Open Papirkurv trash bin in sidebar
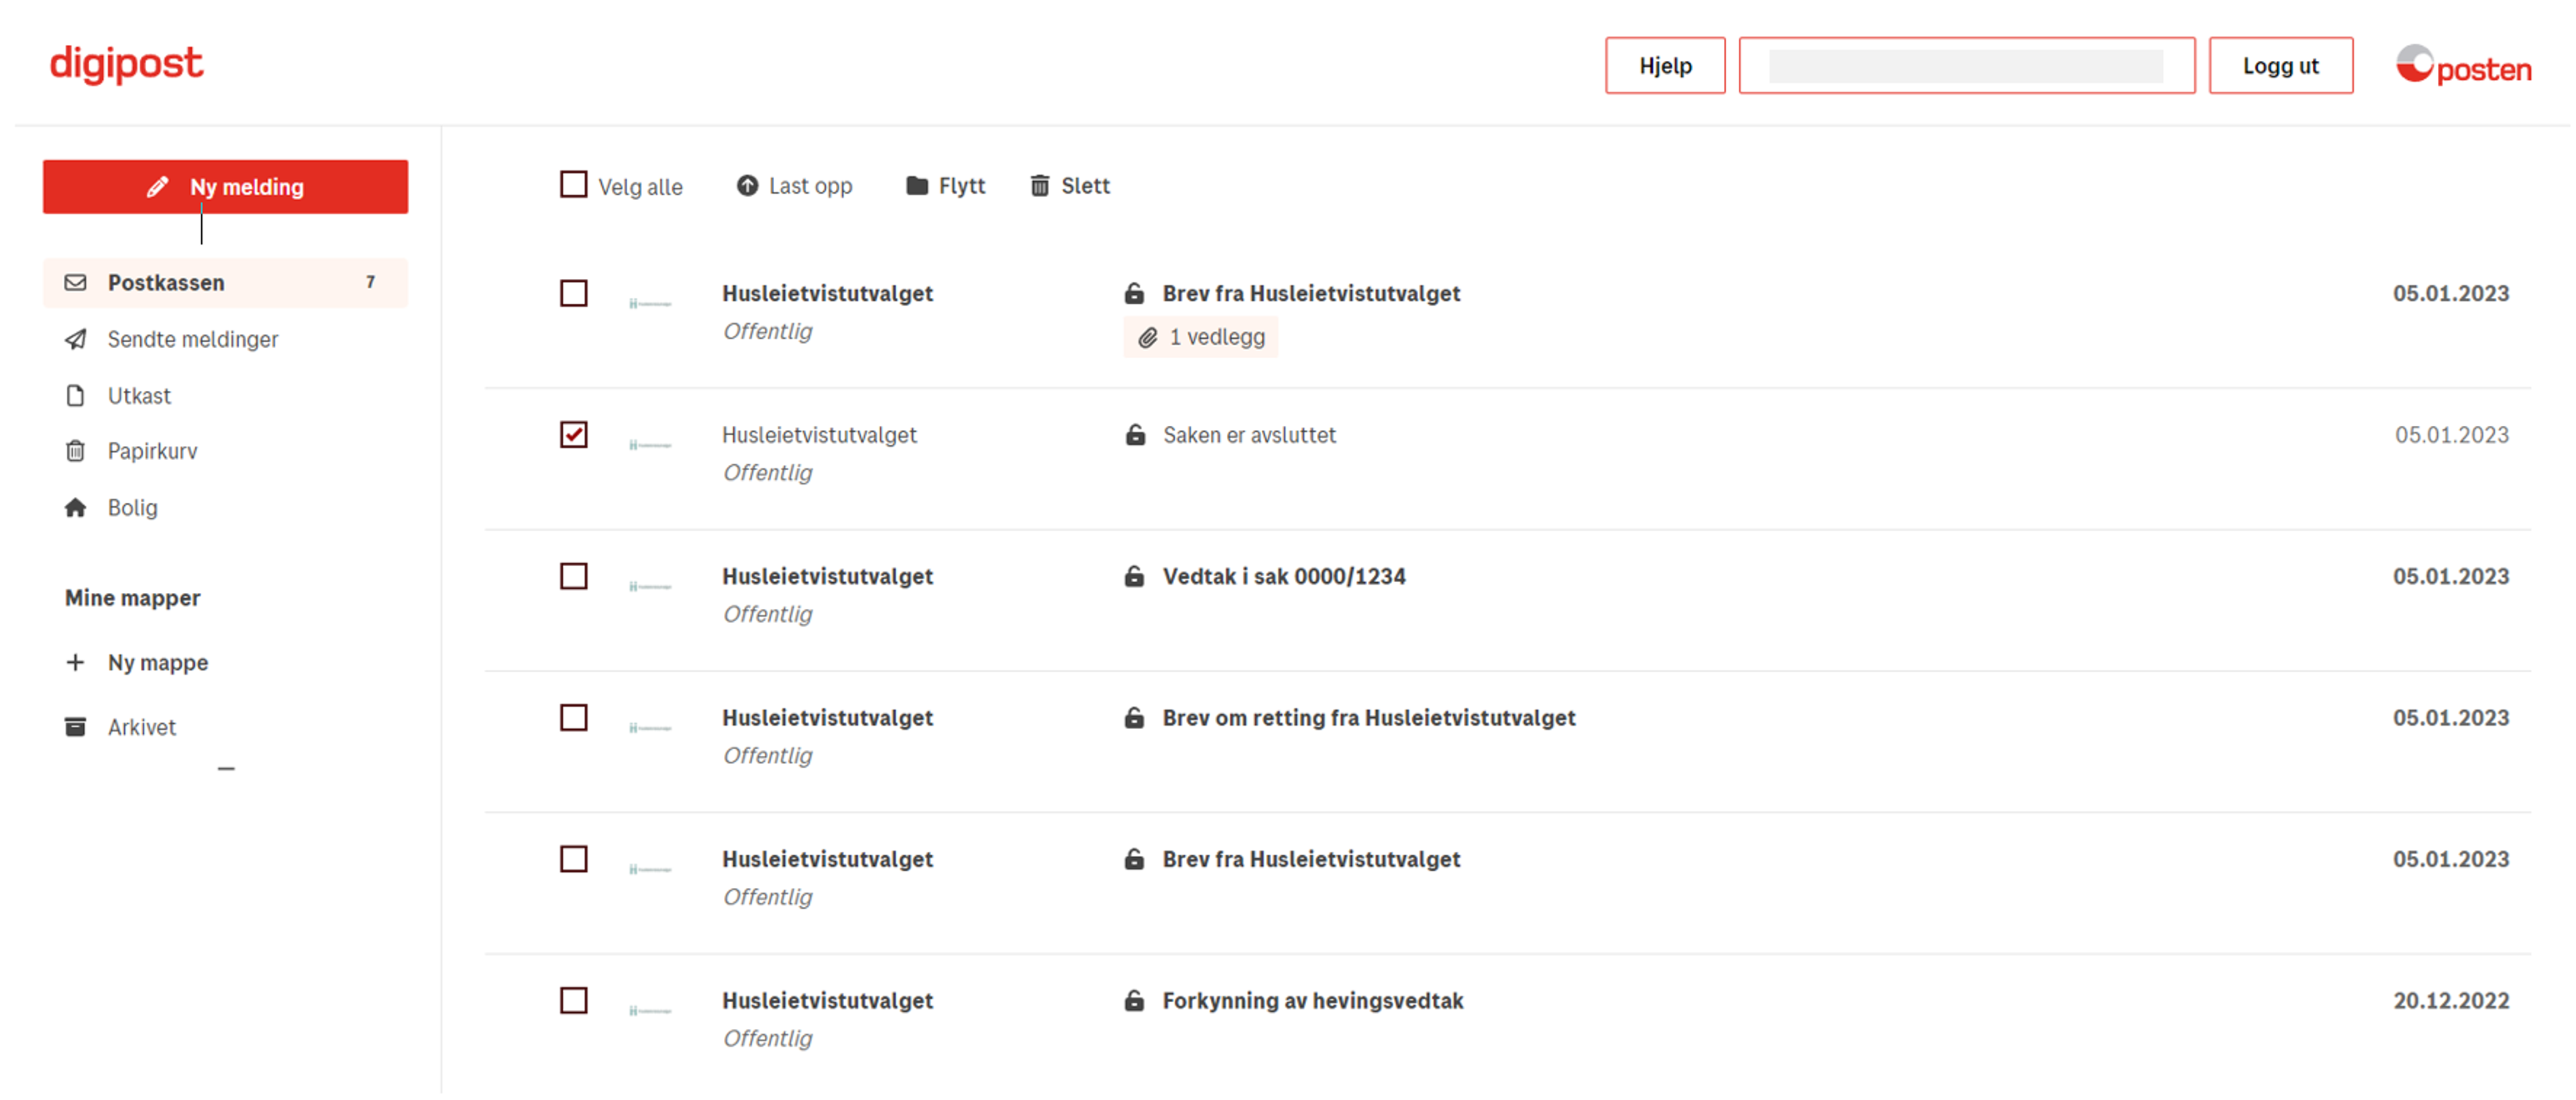 152,451
